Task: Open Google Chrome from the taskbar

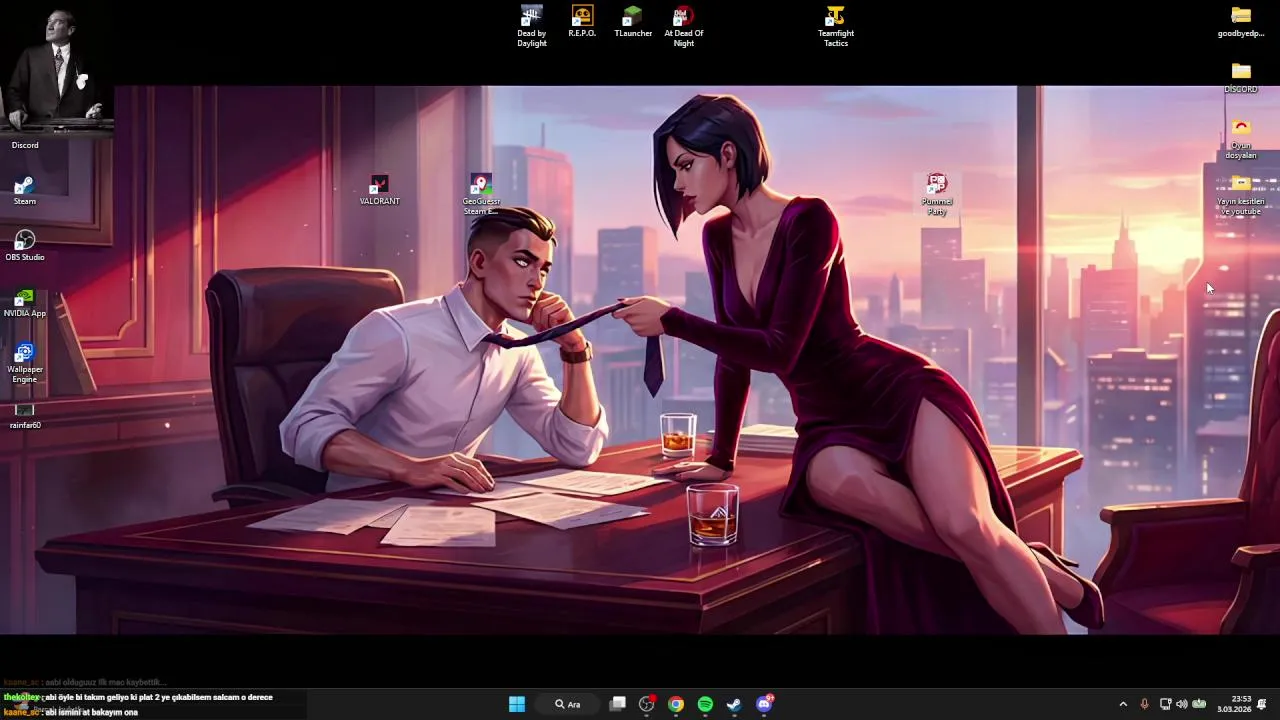Action: tap(676, 704)
